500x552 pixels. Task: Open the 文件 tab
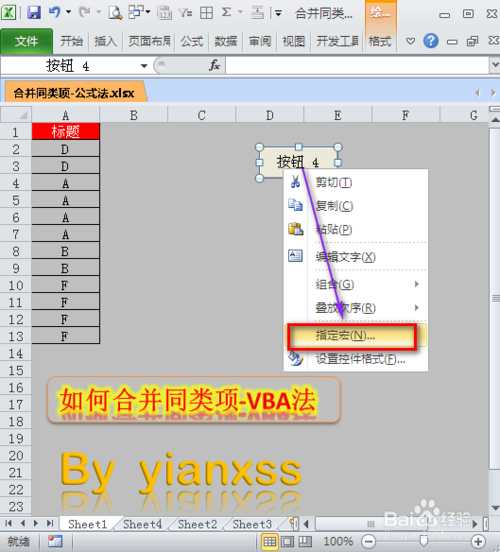coord(26,41)
